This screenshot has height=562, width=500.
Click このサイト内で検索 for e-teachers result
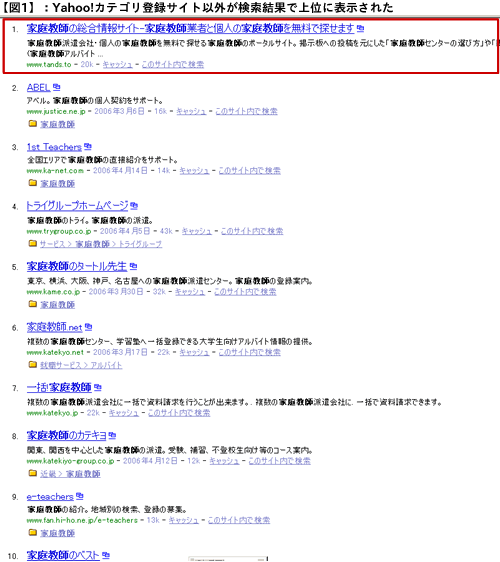[x=239, y=520]
